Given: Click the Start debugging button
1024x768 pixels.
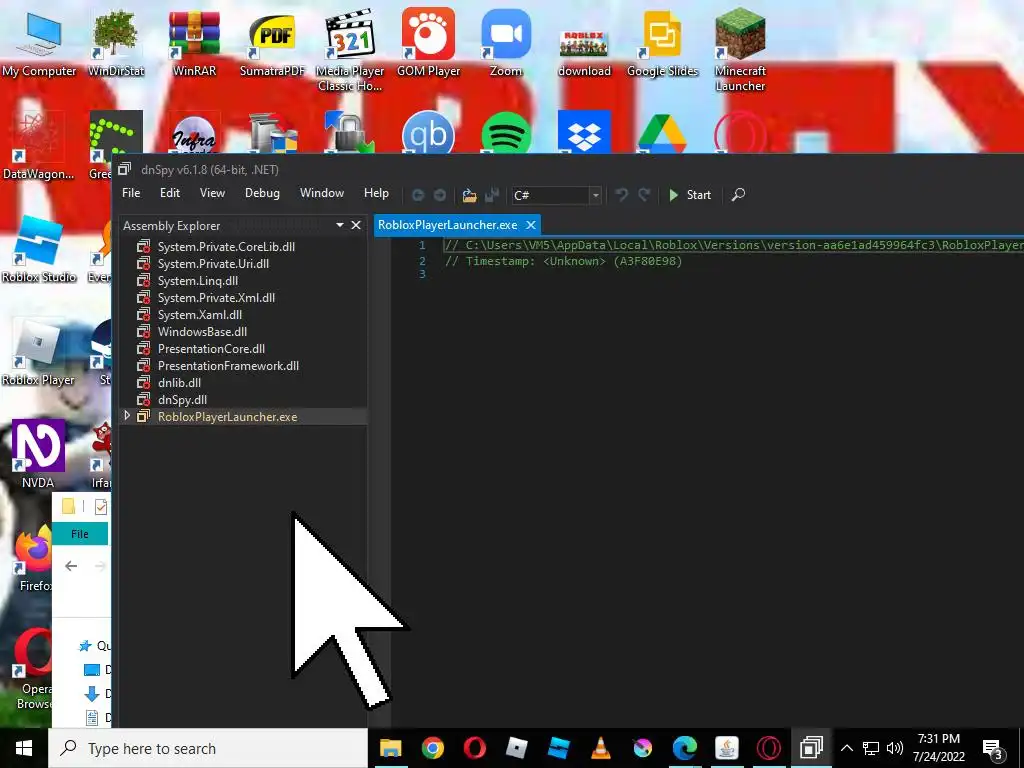Looking at the screenshot, I should pos(690,195).
